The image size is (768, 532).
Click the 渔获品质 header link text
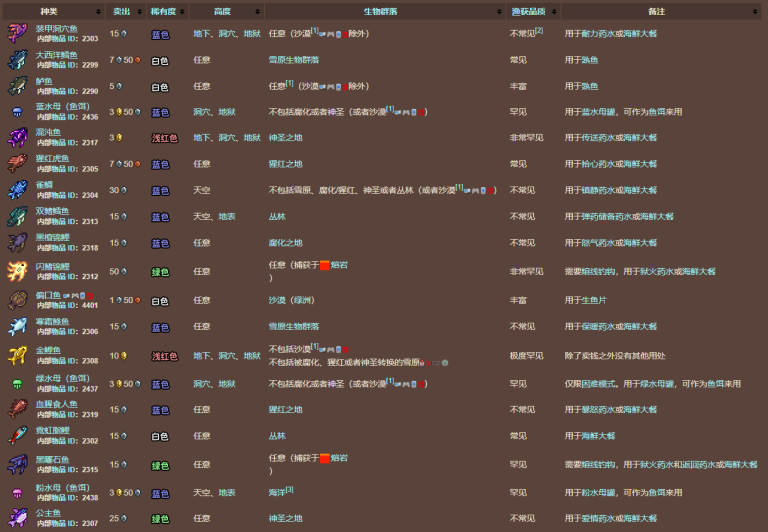point(528,11)
